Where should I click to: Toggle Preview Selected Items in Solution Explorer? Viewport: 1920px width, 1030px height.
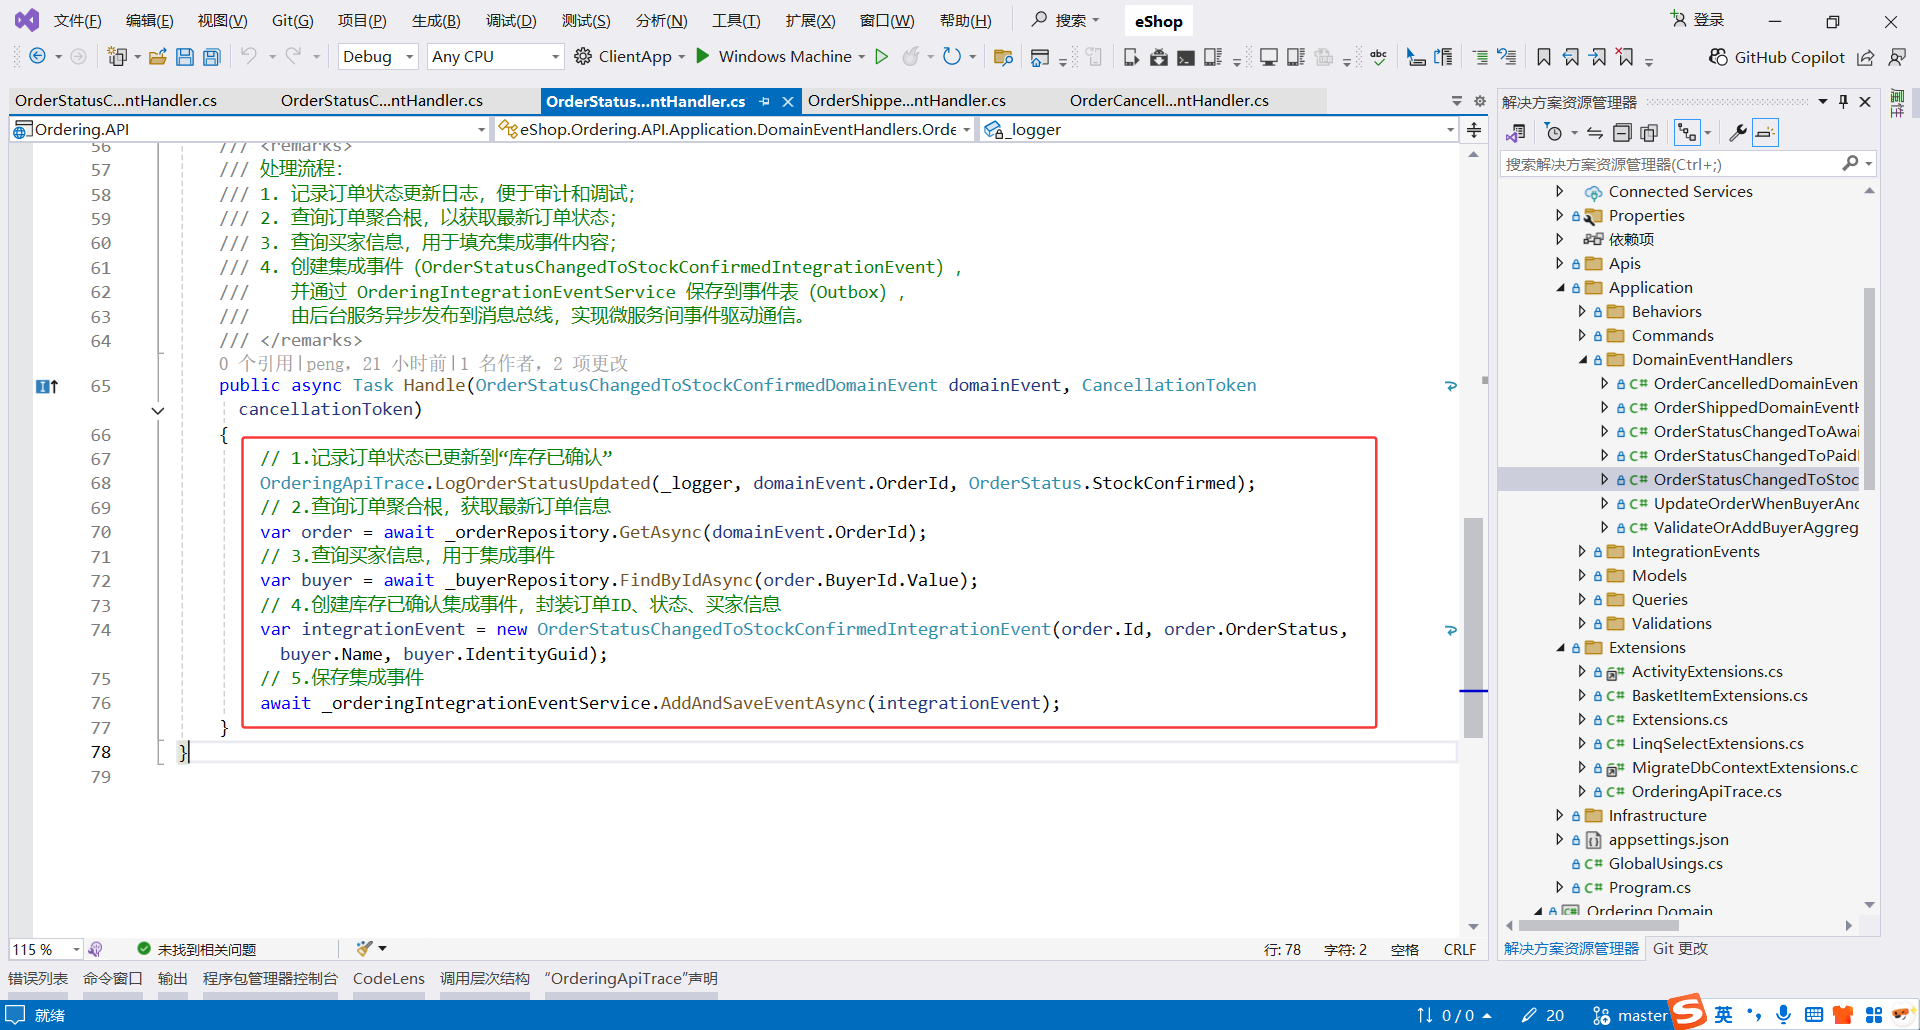point(1766,133)
